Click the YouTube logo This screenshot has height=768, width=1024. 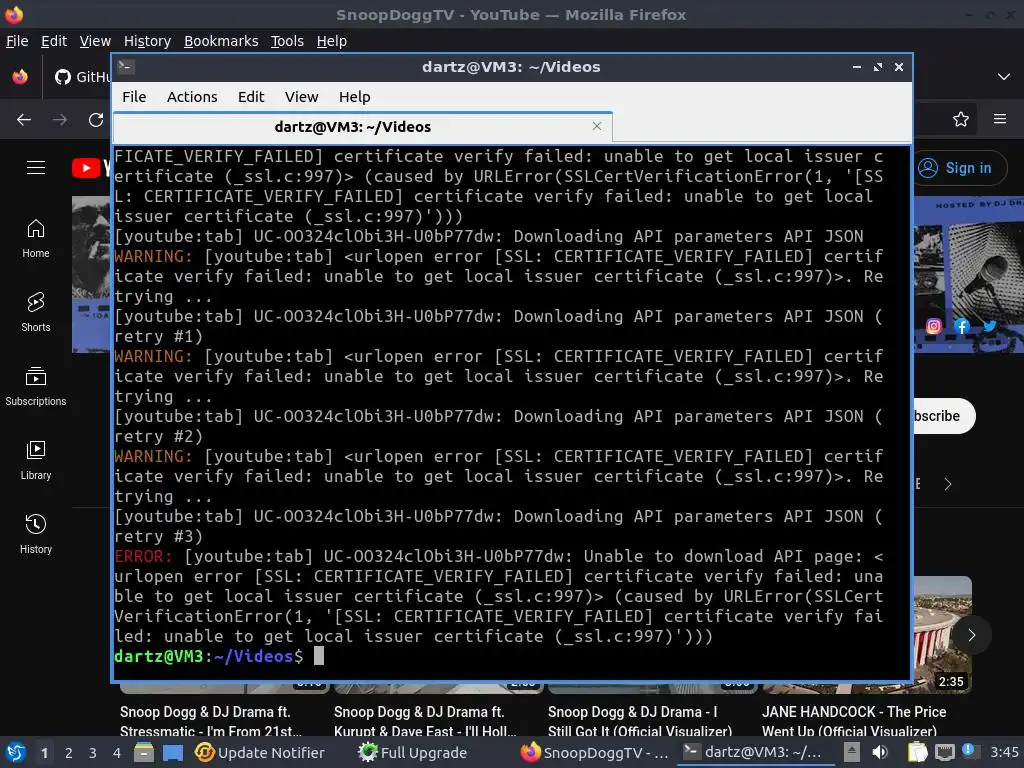click(x=91, y=168)
